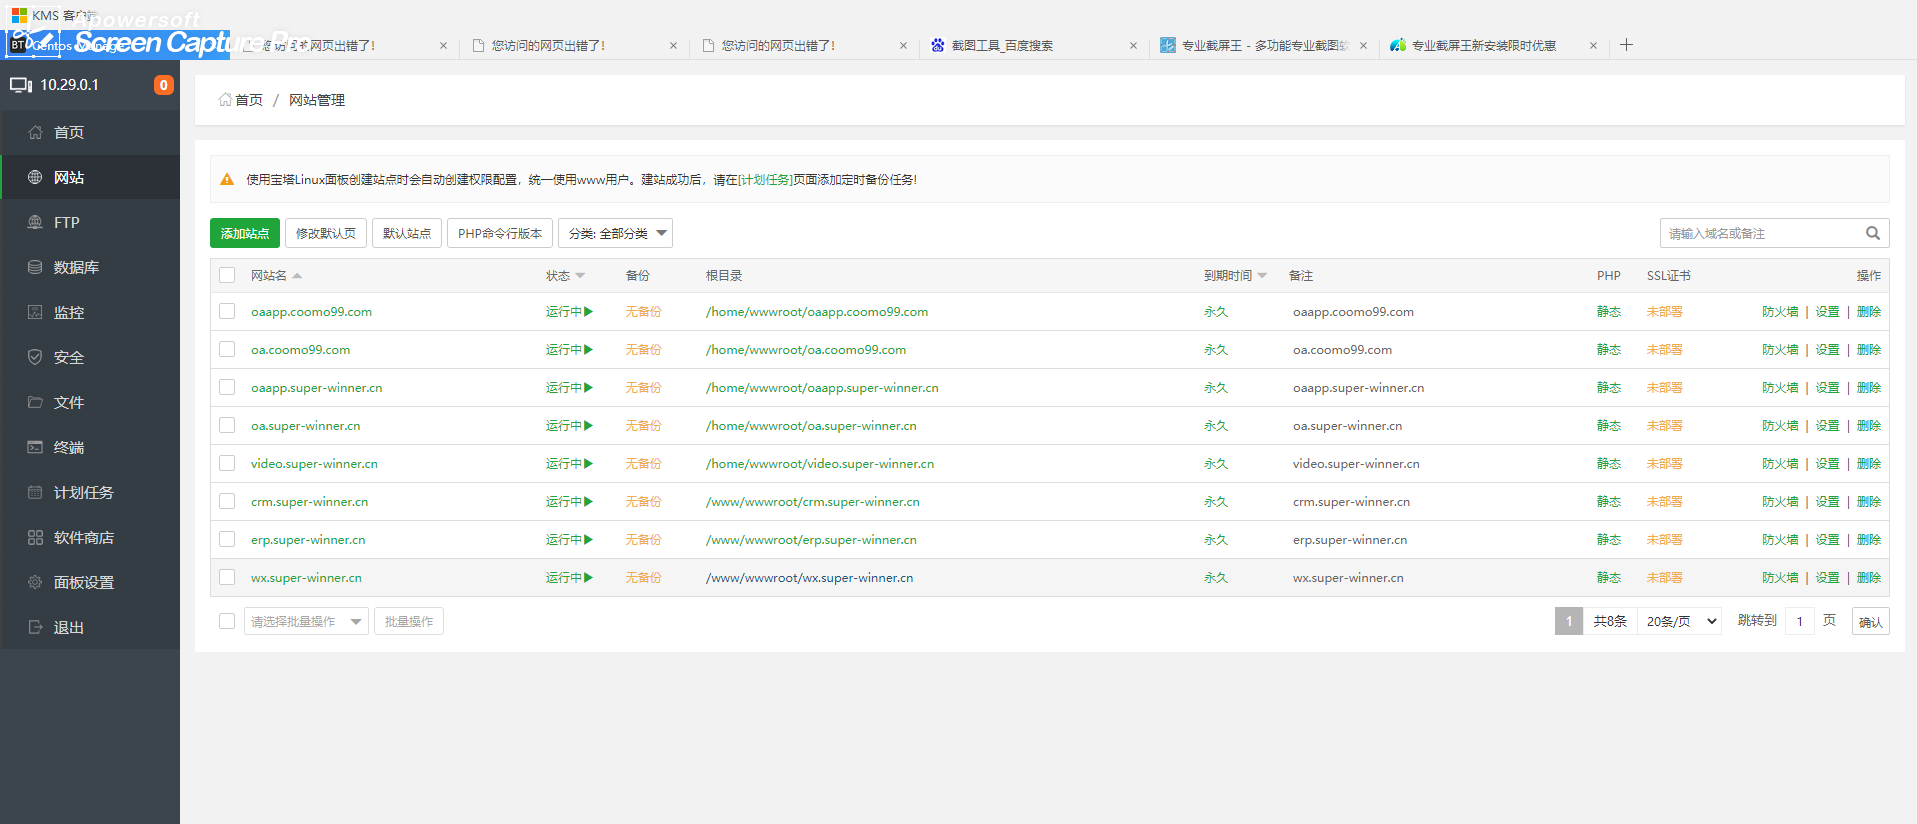Open root path /www/wwwroot/crm.super-winner.cn
Screen dimensions: 1917x824
[x=812, y=501]
